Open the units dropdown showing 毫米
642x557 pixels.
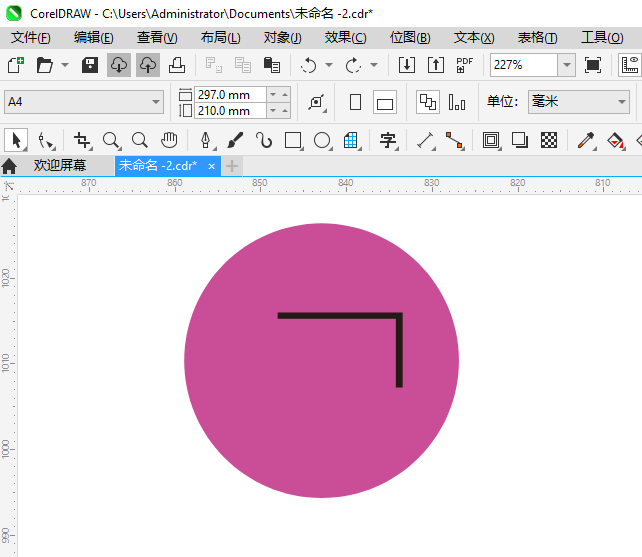(579, 102)
